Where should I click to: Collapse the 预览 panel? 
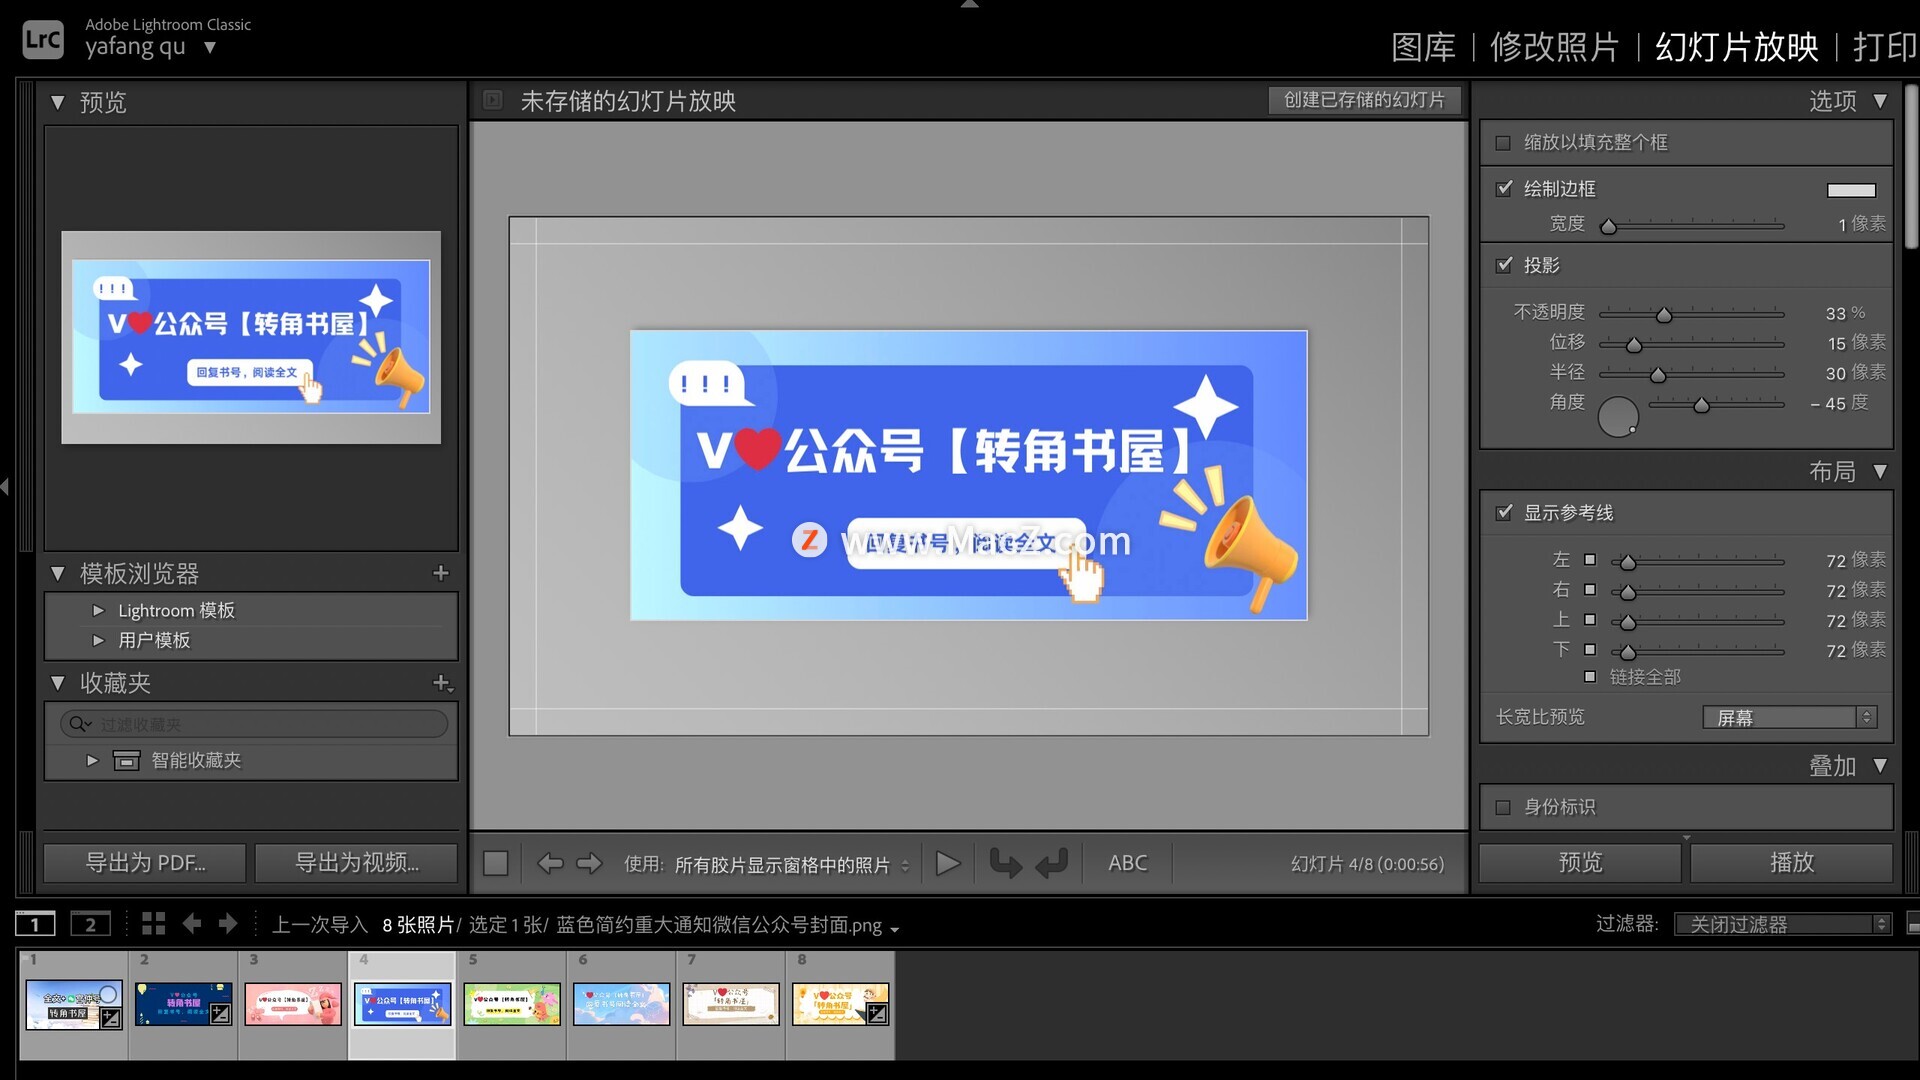[58, 102]
